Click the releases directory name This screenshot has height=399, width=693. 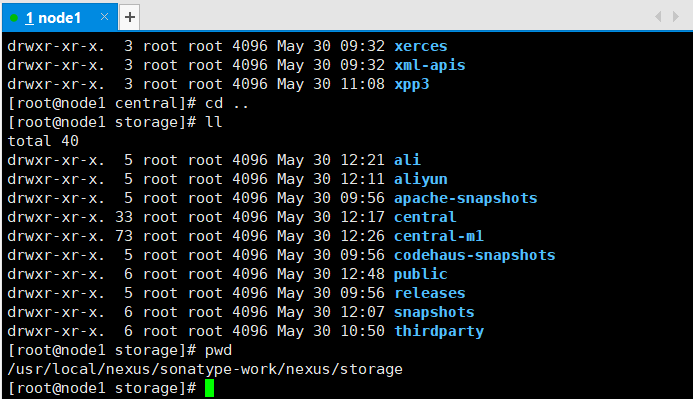[429, 293]
